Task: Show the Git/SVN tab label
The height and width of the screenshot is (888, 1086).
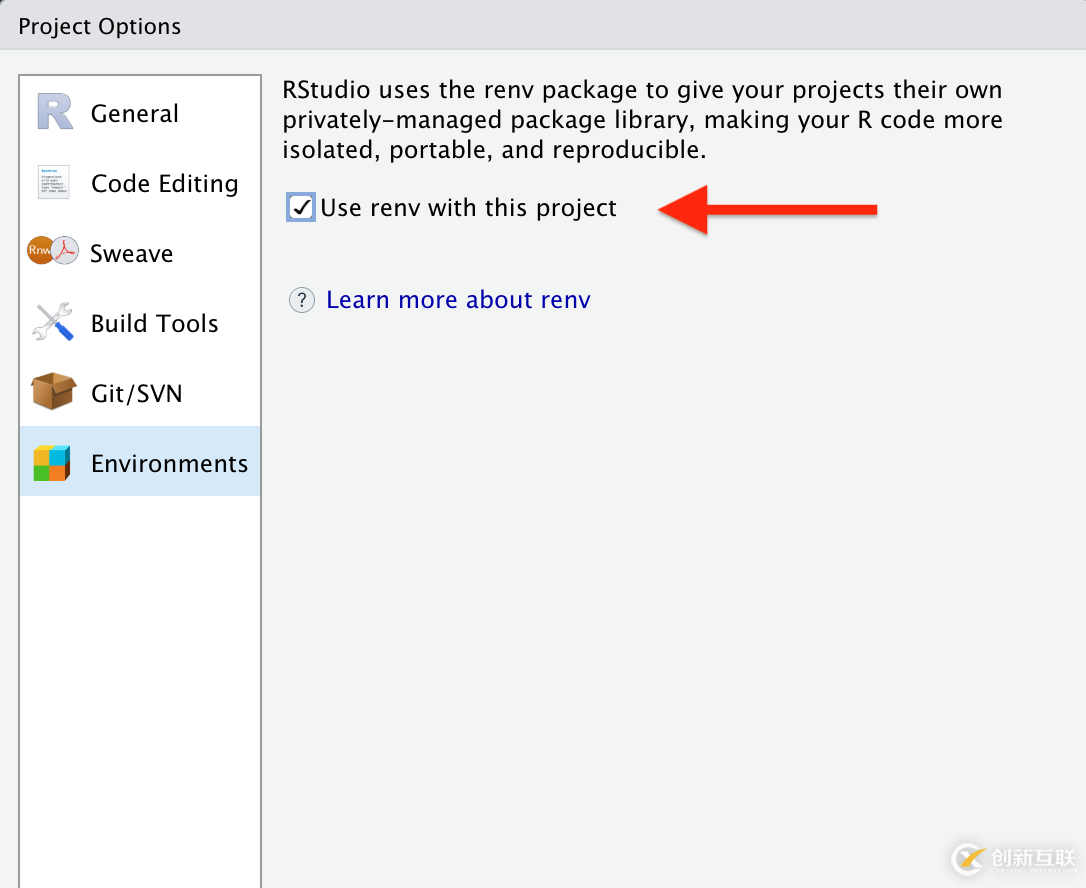Action: [x=137, y=394]
